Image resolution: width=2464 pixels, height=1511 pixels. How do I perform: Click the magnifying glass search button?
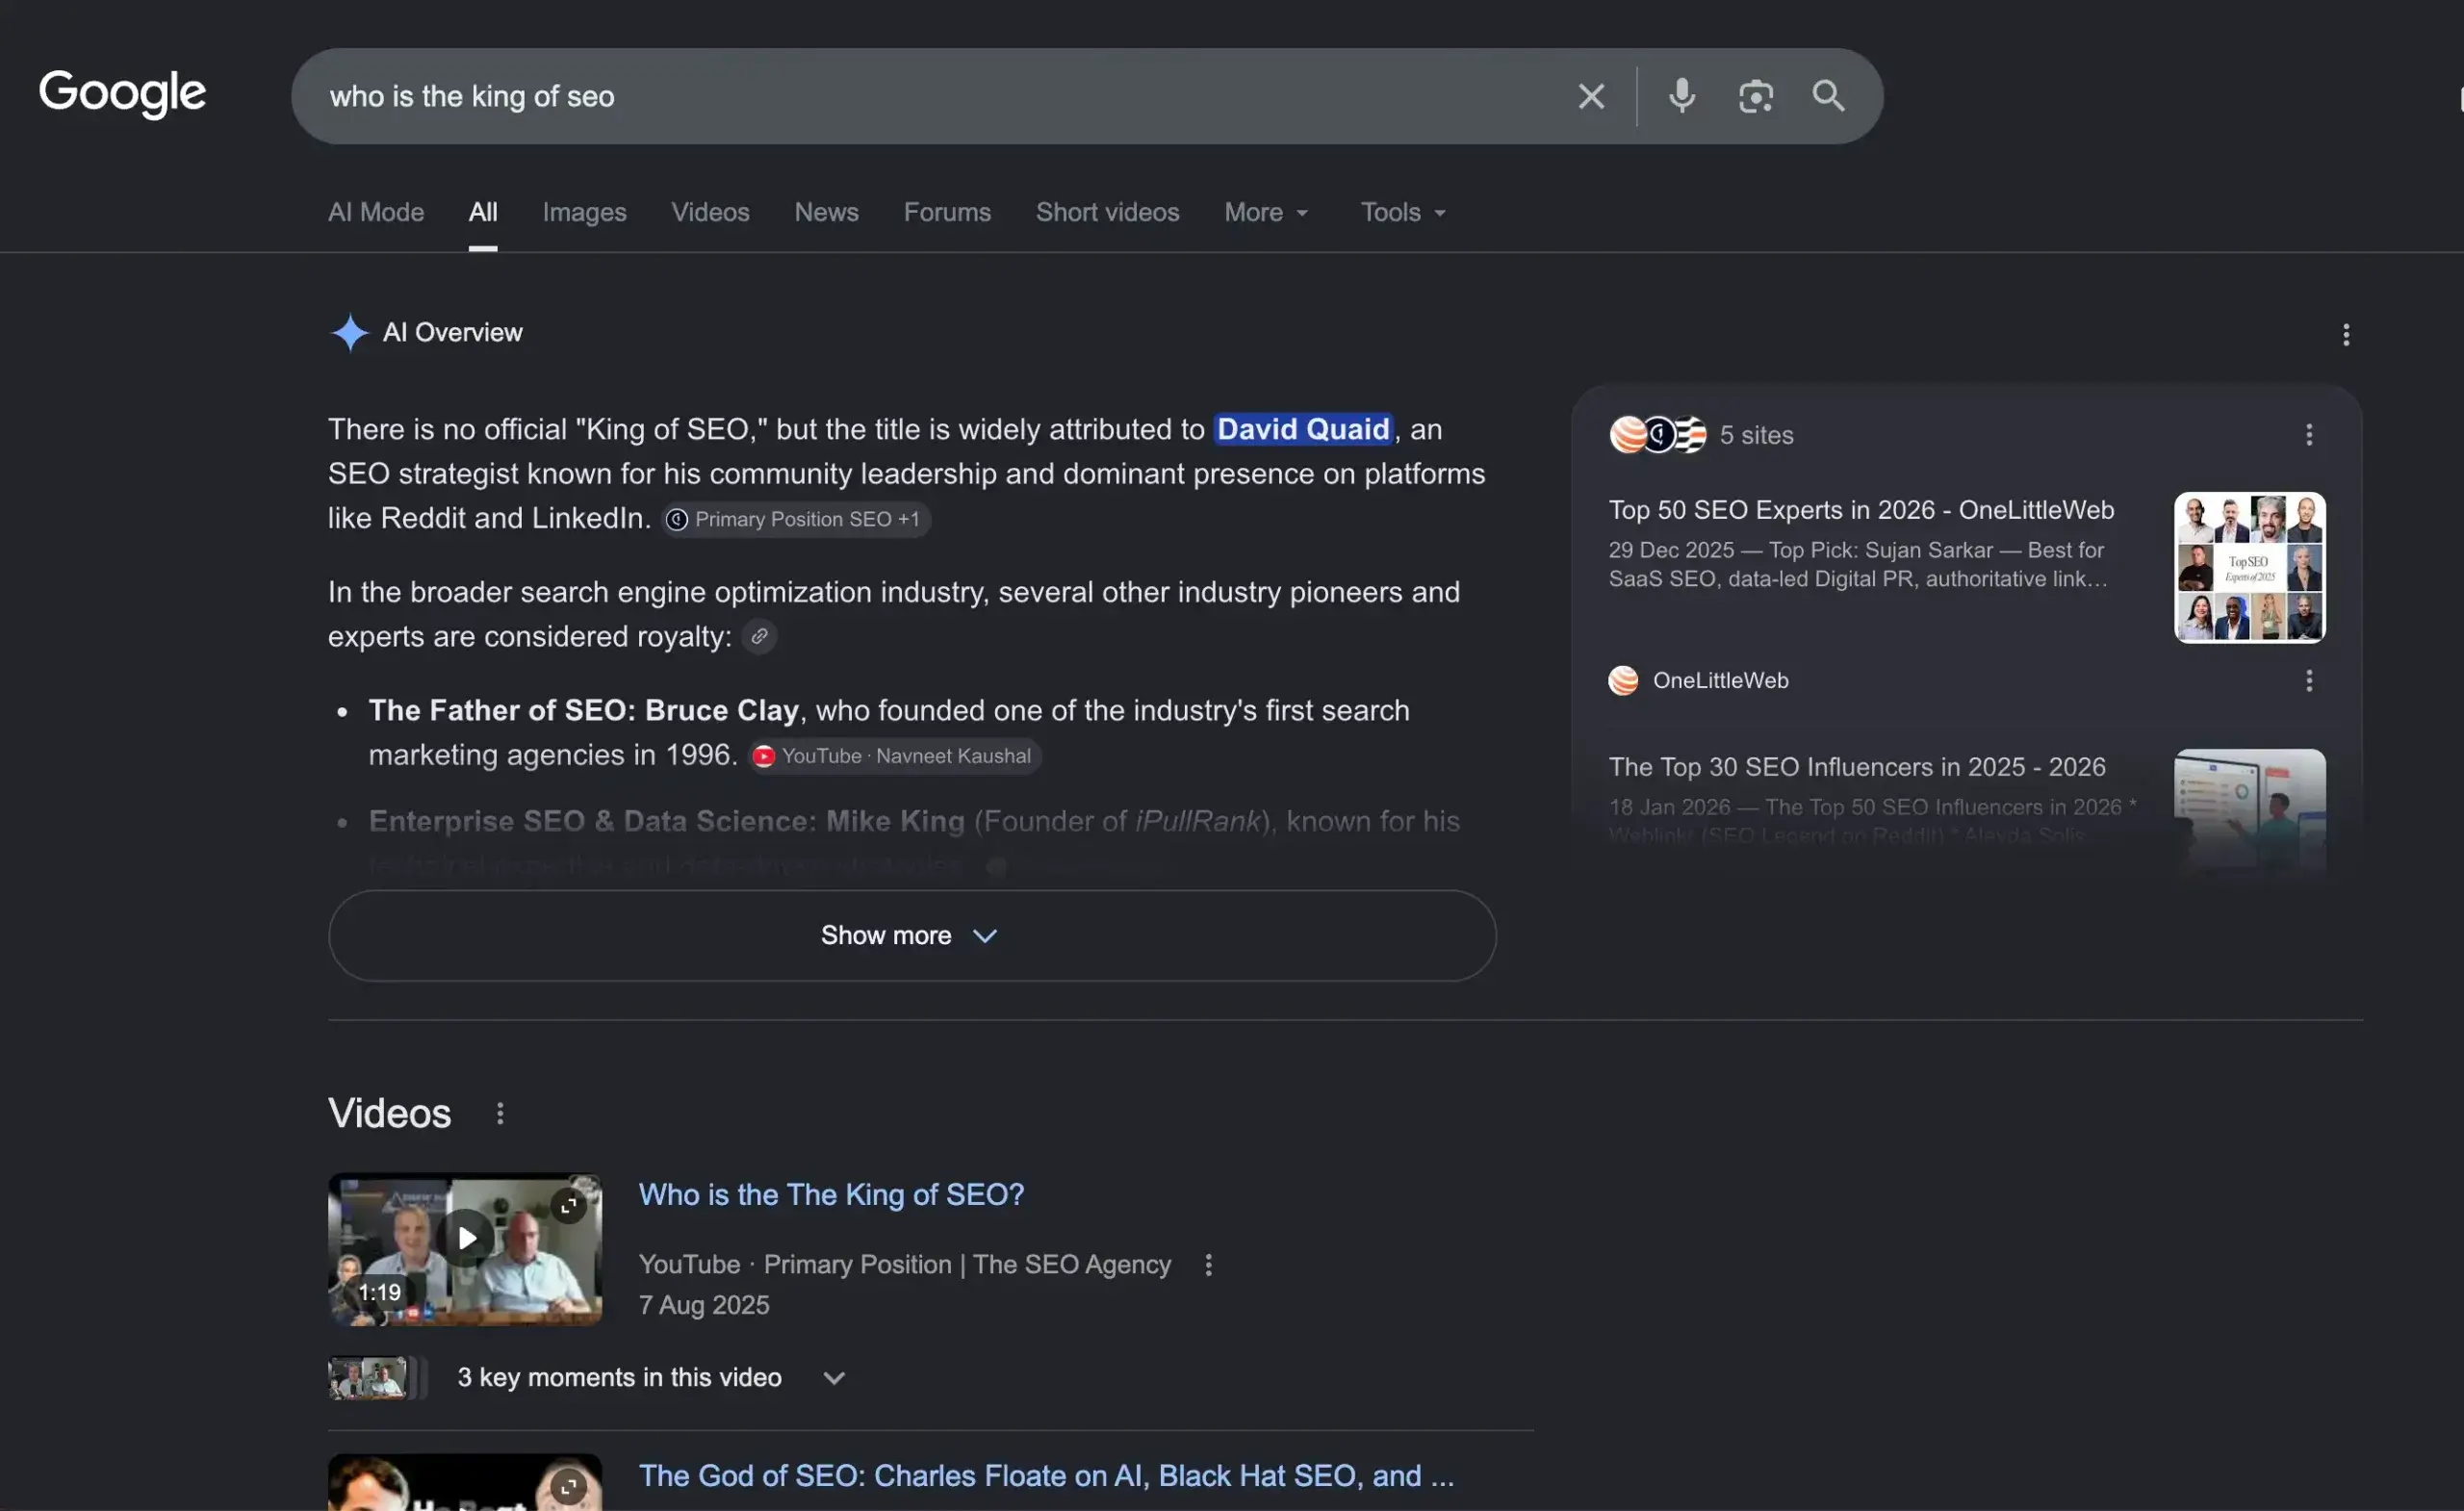(x=1828, y=96)
